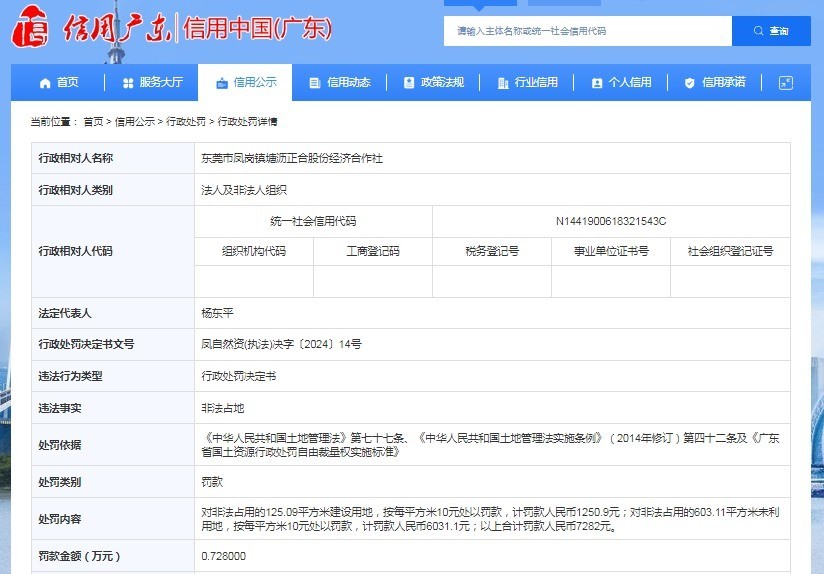Image resolution: width=824 pixels, height=574 pixels.
Task: Focus the credit code search input field
Action: [587, 31]
